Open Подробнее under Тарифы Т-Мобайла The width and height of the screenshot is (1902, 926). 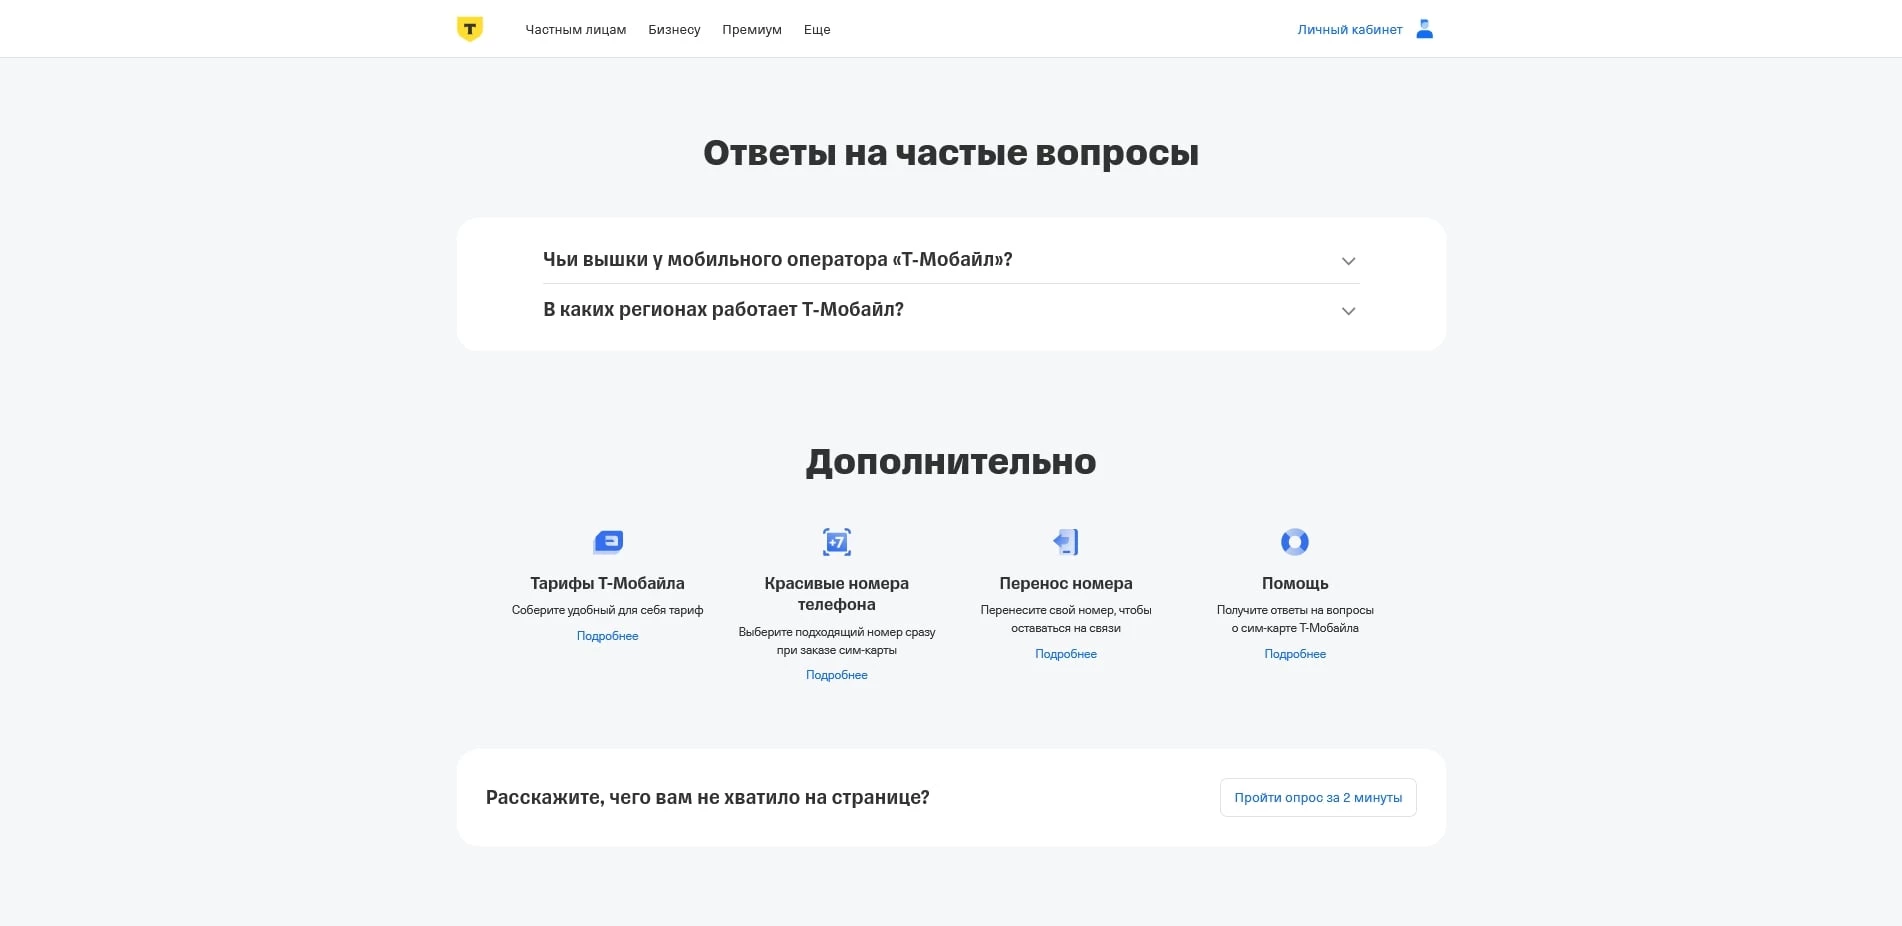click(607, 635)
